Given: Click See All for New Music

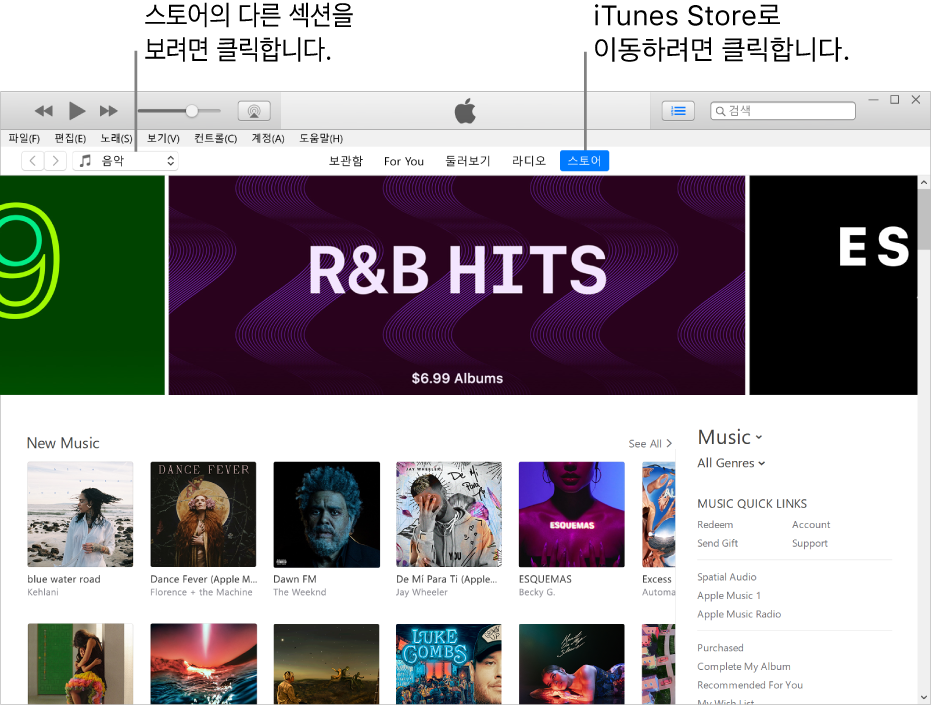Looking at the screenshot, I should pos(650,444).
